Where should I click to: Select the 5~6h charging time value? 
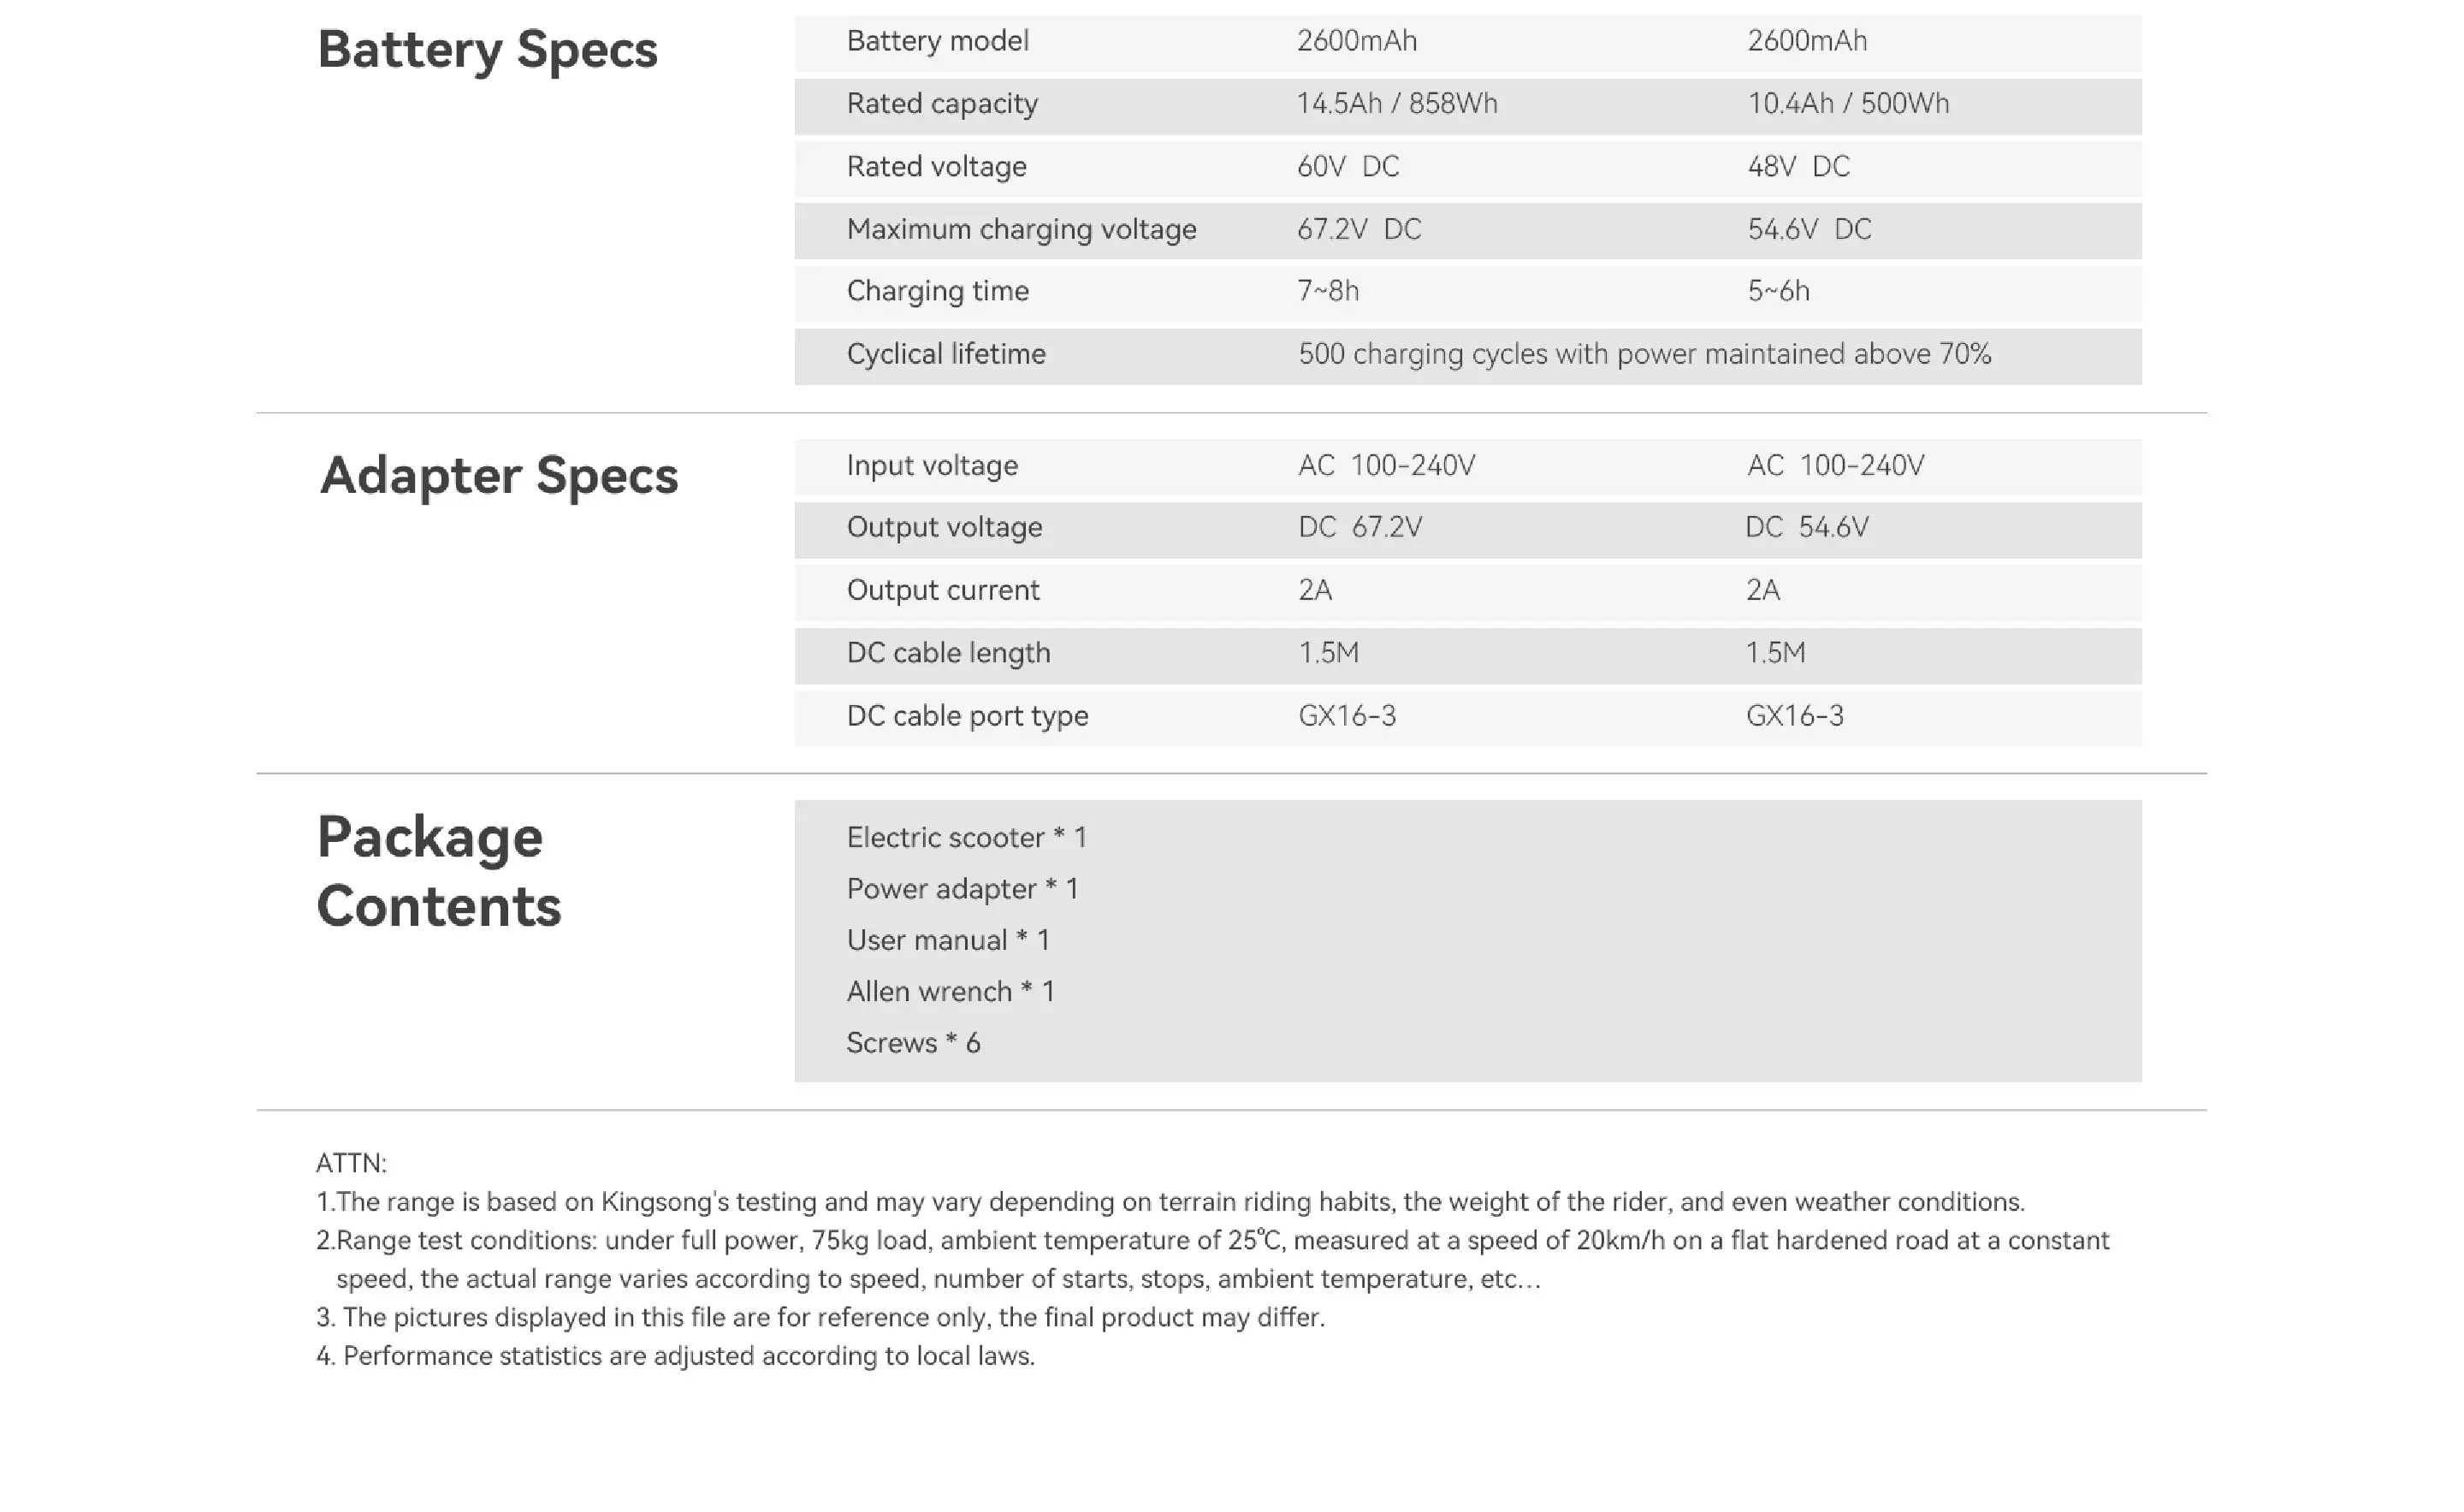pyautogui.click(x=1778, y=291)
